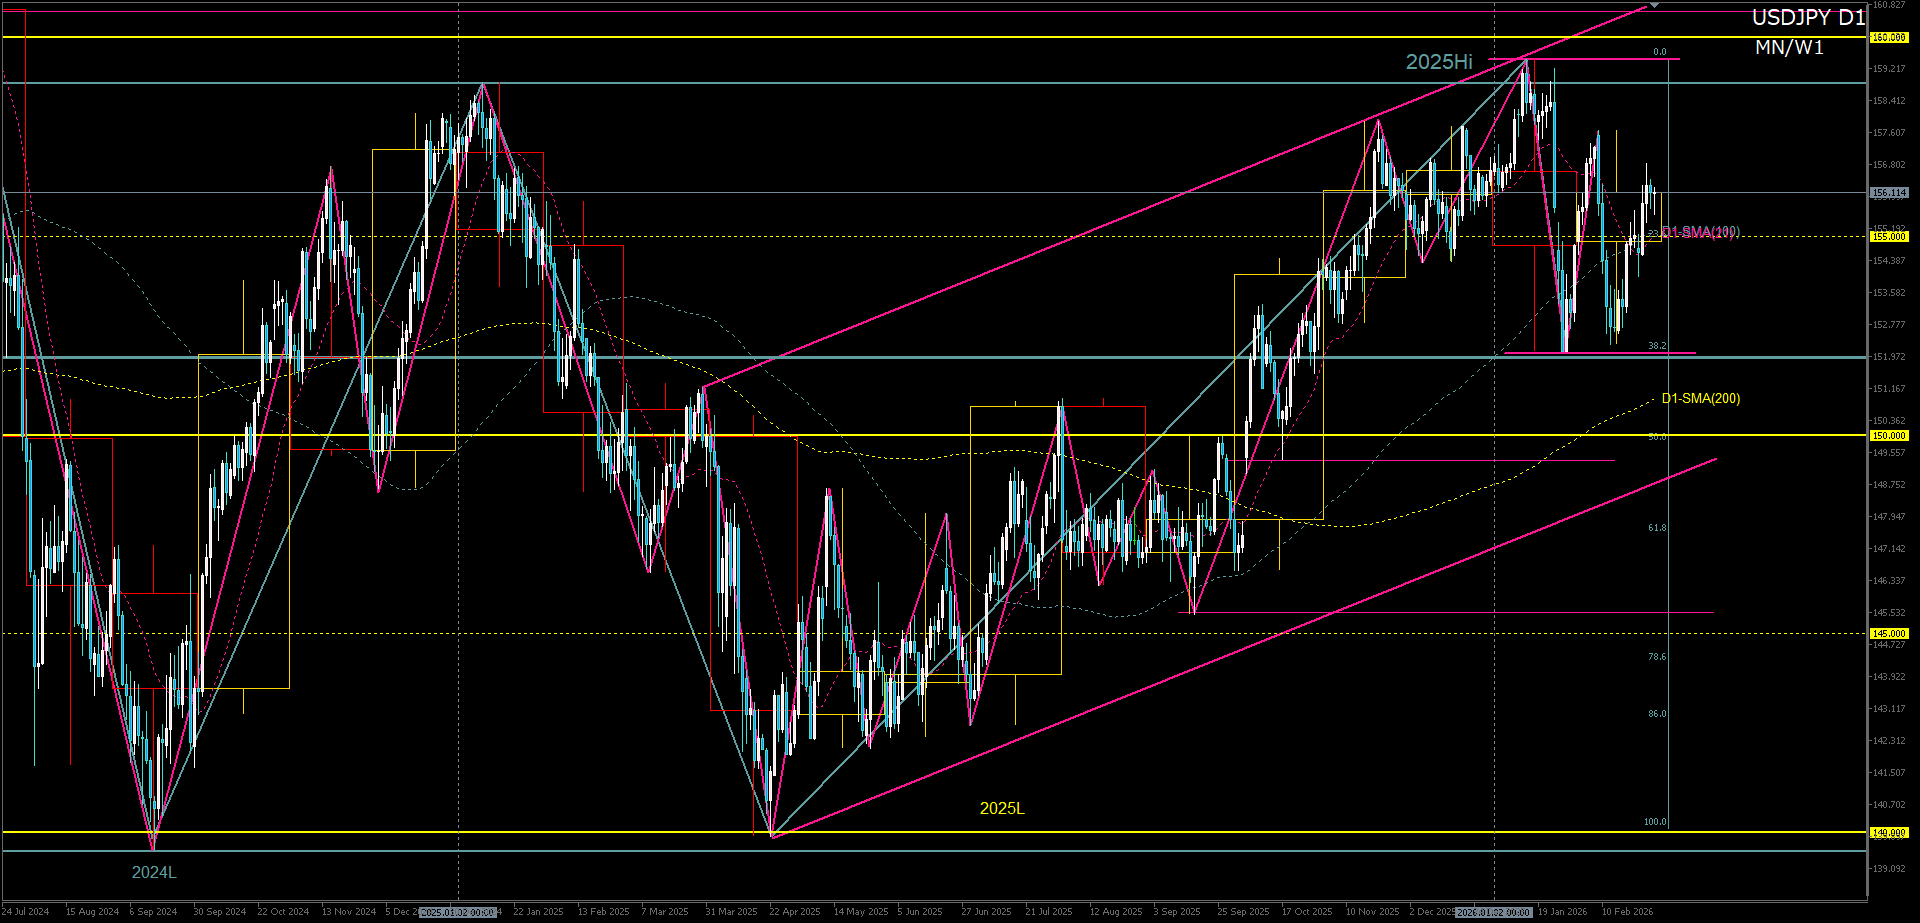Click the 2026.01.02 00:00 date marker
Image resolution: width=1920 pixels, height=923 pixels.
pyautogui.click(x=1493, y=912)
